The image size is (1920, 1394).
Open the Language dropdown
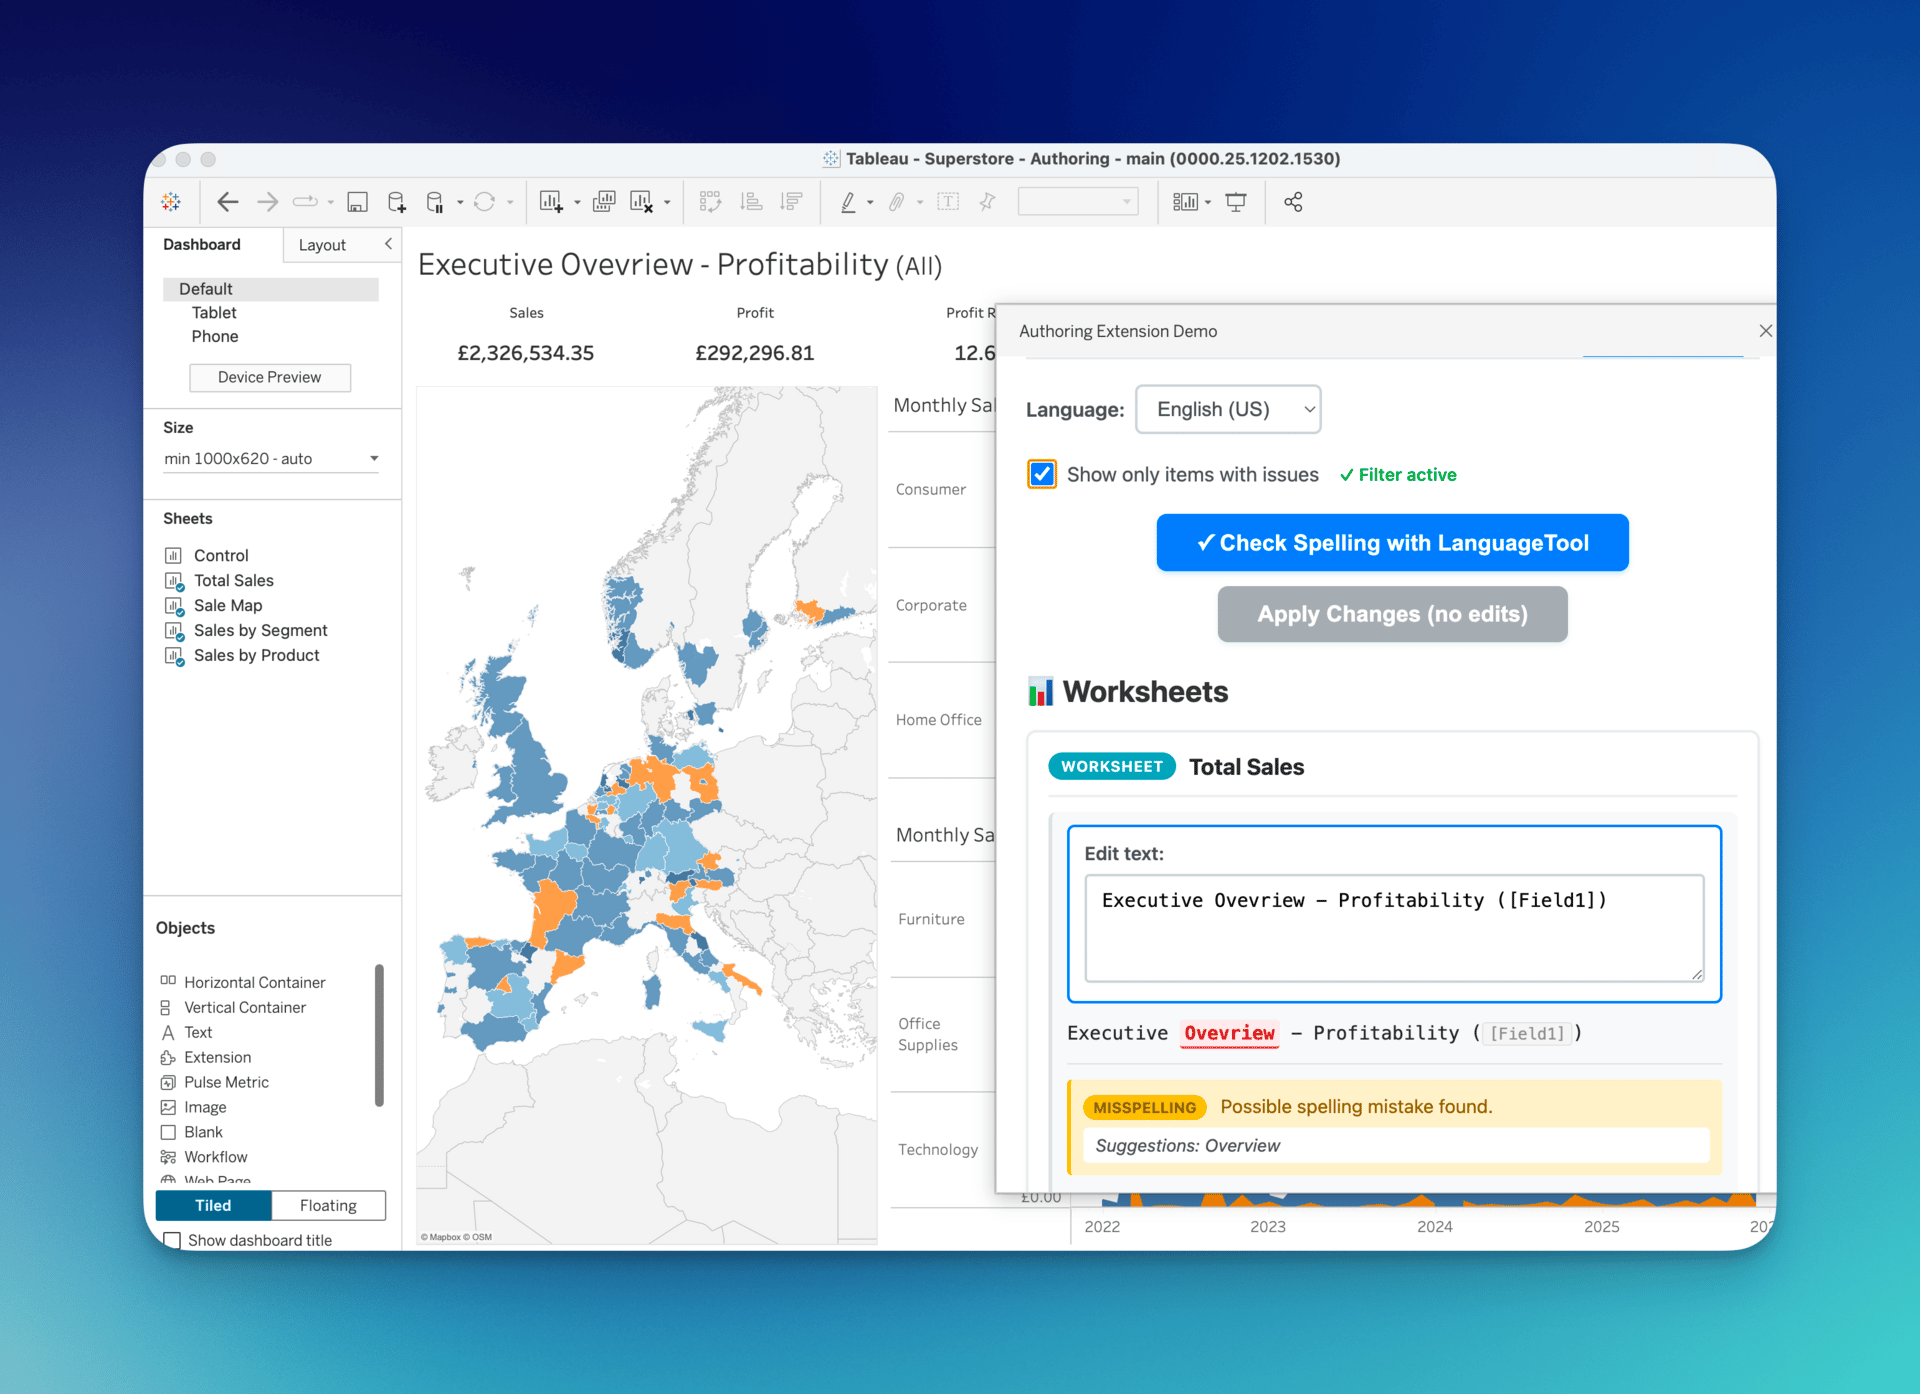[1228, 409]
